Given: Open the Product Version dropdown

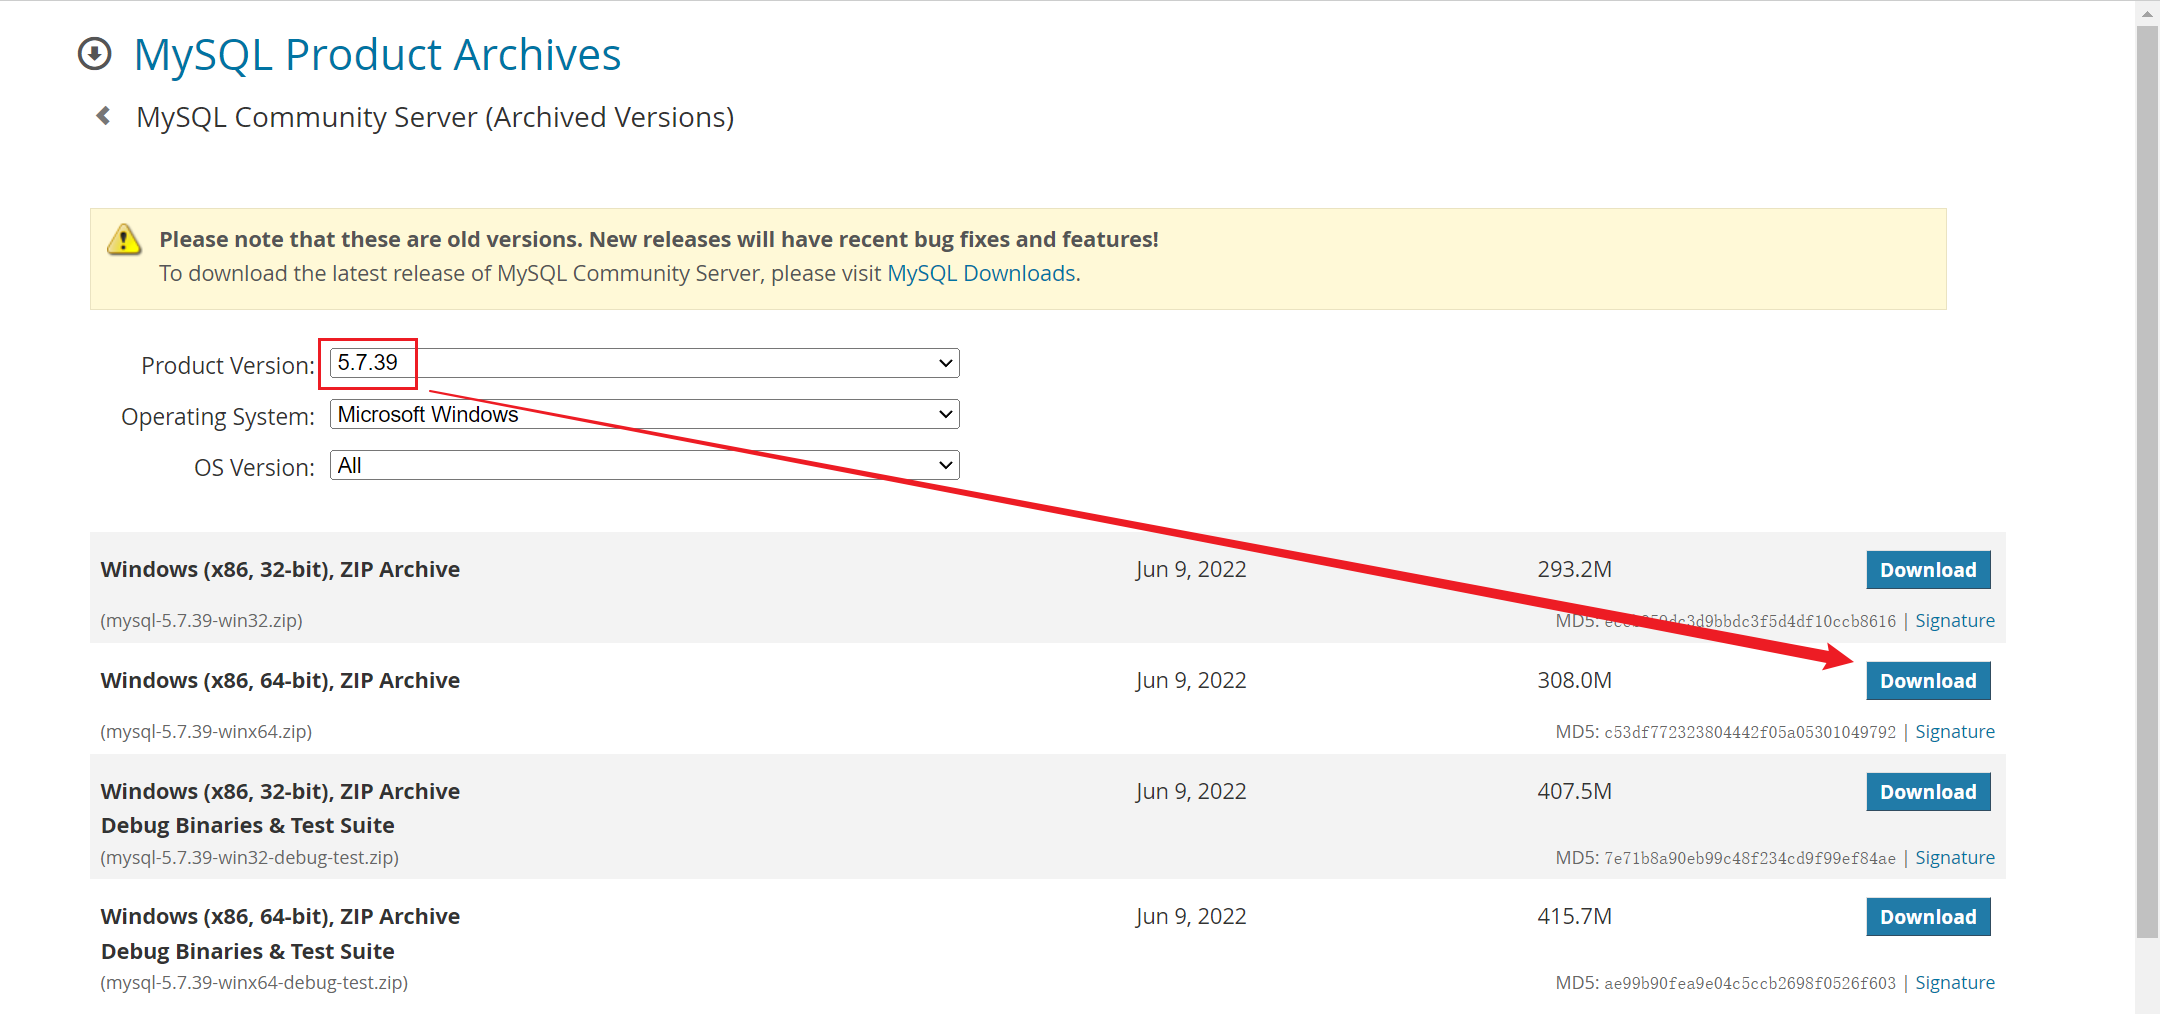Looking at the screenshot, I should click(x=644, y=363).
